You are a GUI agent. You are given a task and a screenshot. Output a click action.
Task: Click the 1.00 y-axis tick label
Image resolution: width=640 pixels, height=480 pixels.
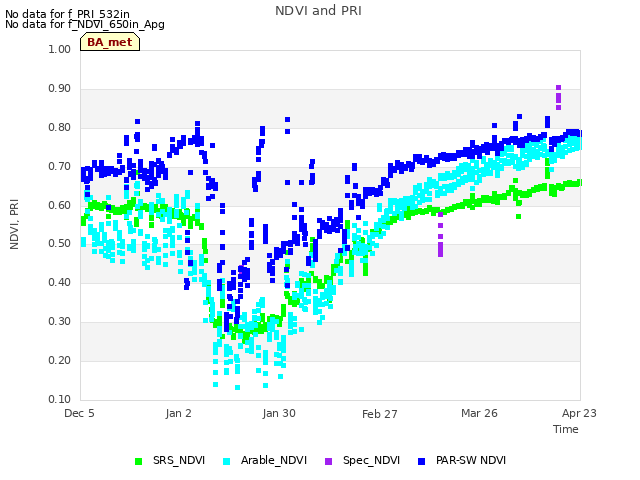click(60, 49)
